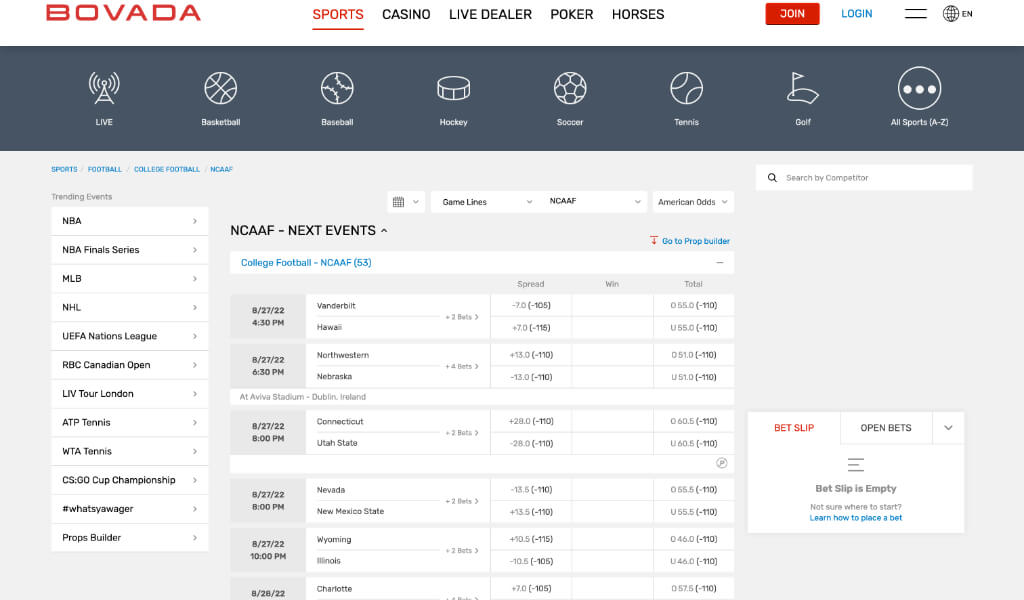Open MLB in Trending Events
Image resolution: width=1024 pixels, height=600 pixels.
tap(129, 278)
